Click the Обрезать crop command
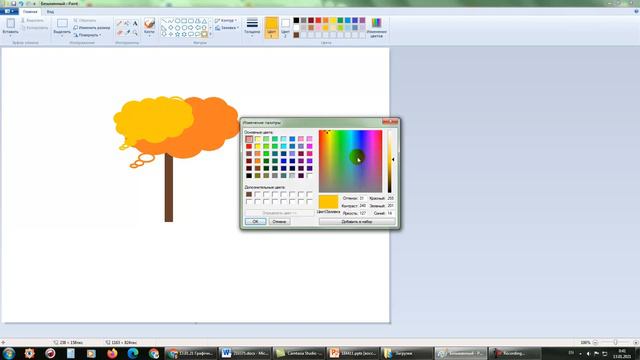 [85, 20]
